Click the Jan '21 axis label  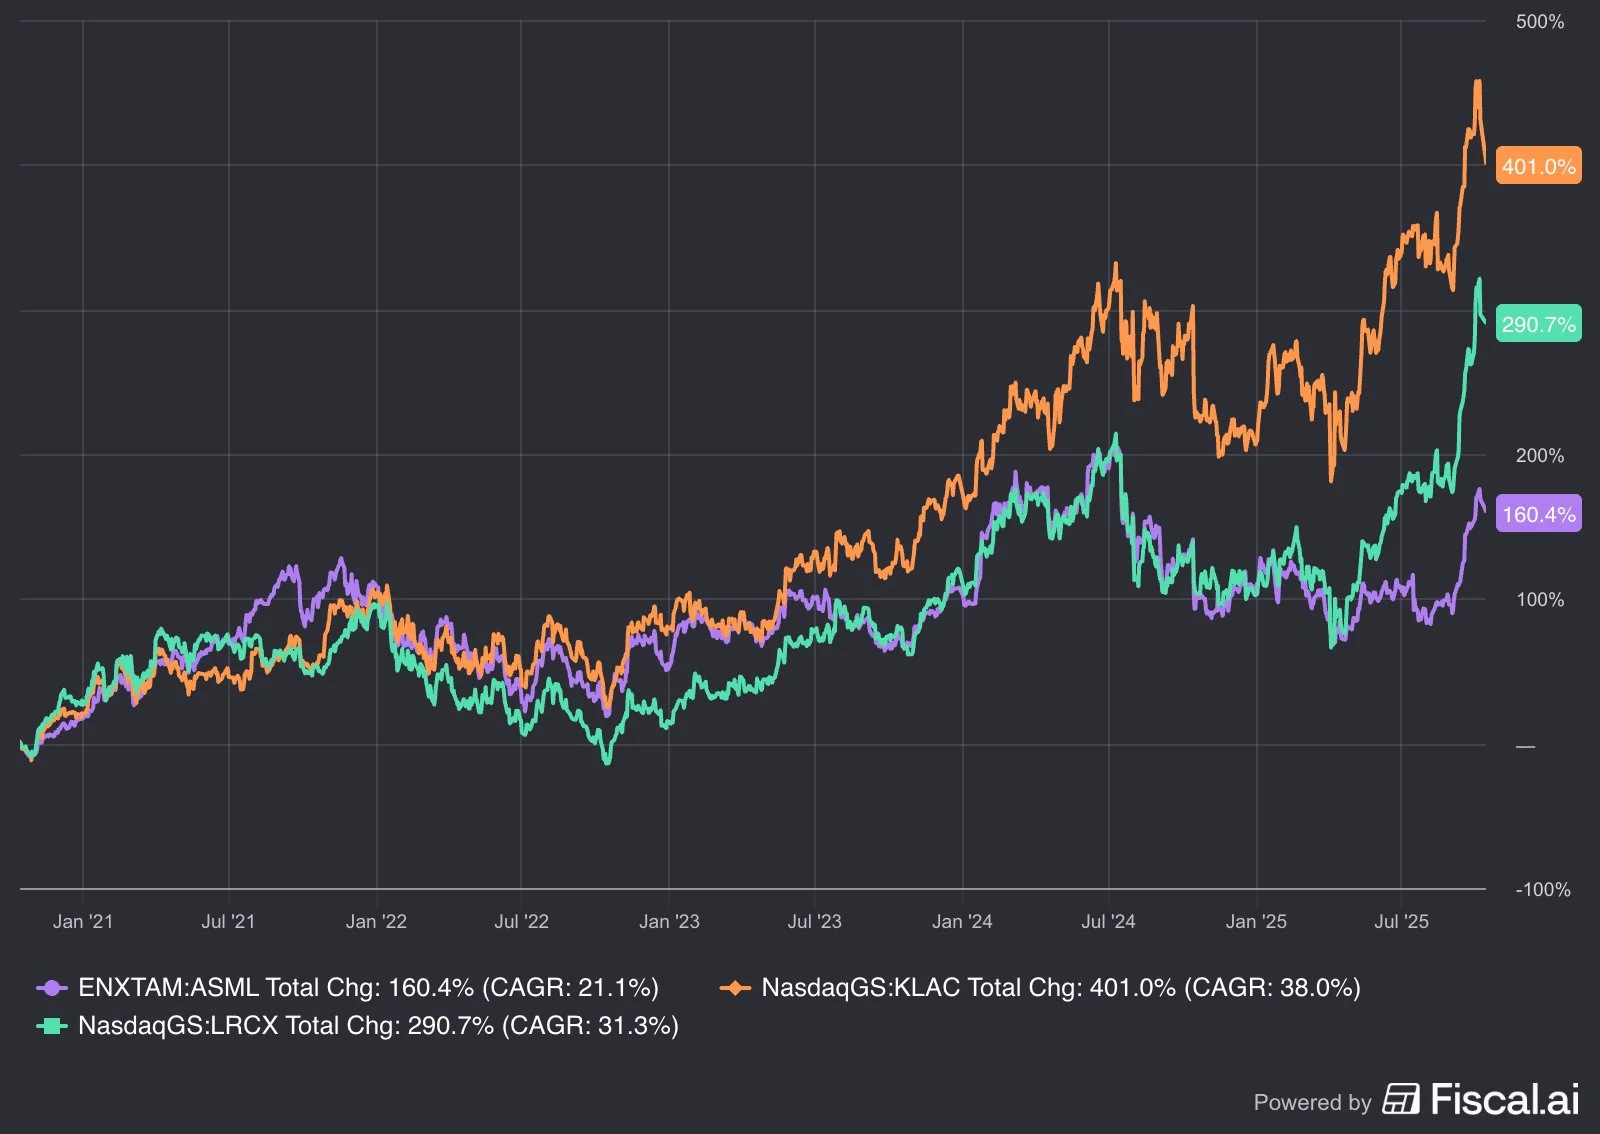83,921
